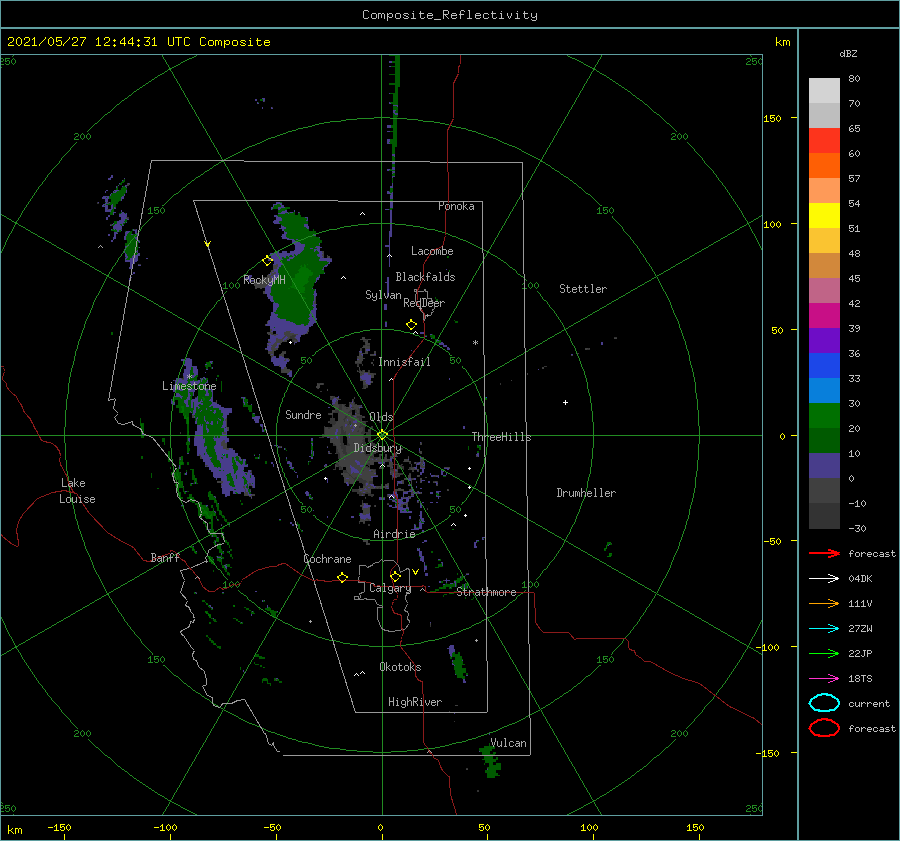Screen dimensions: 900x841
Task: Click yellow diamond marker below Cochrane label
Action: 342,577
